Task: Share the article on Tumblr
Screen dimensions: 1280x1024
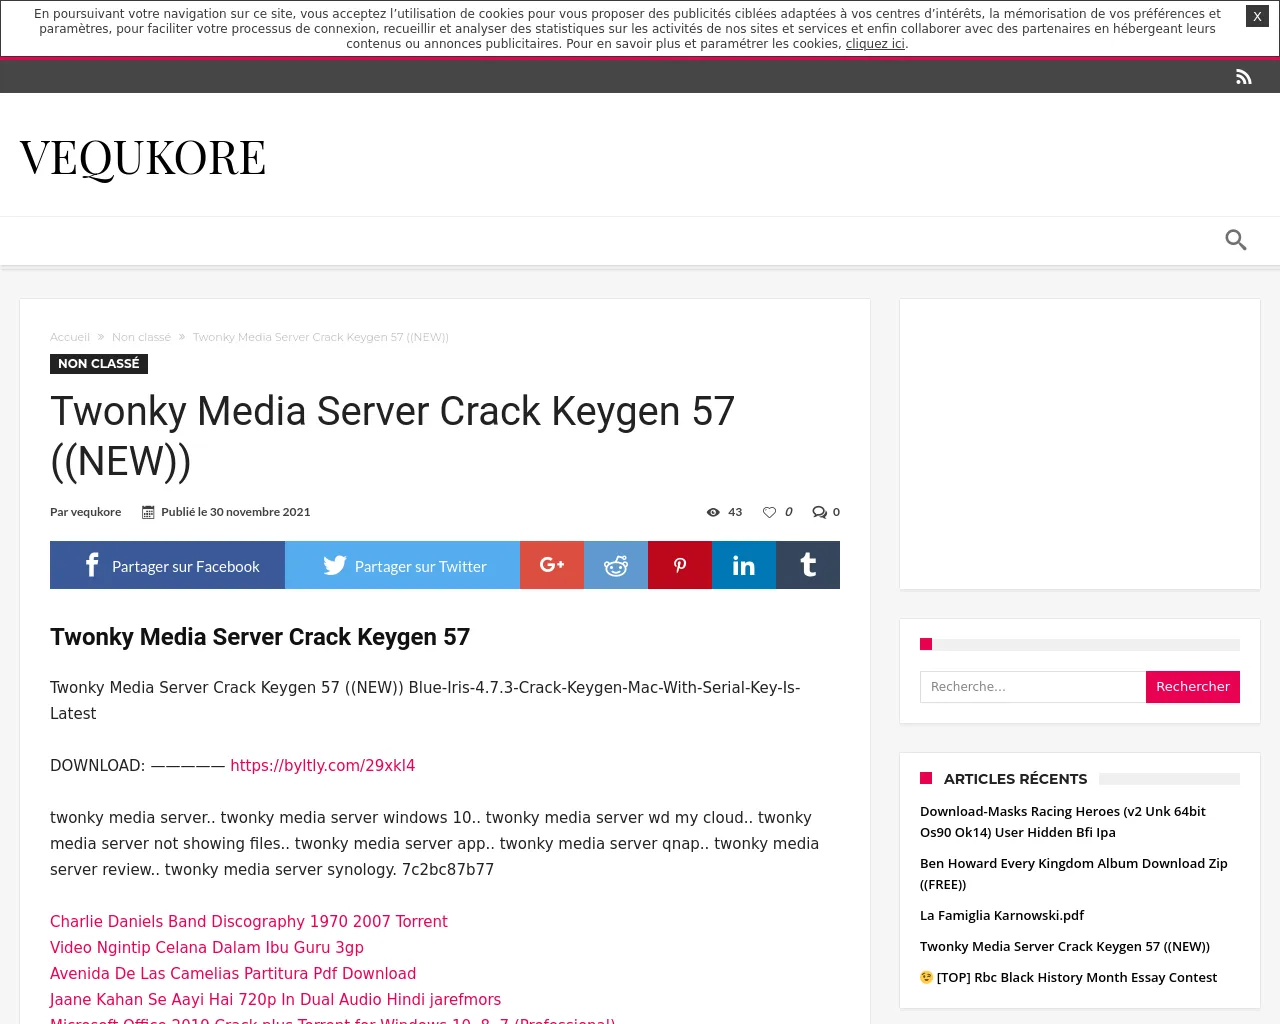Action: (808, 565)
